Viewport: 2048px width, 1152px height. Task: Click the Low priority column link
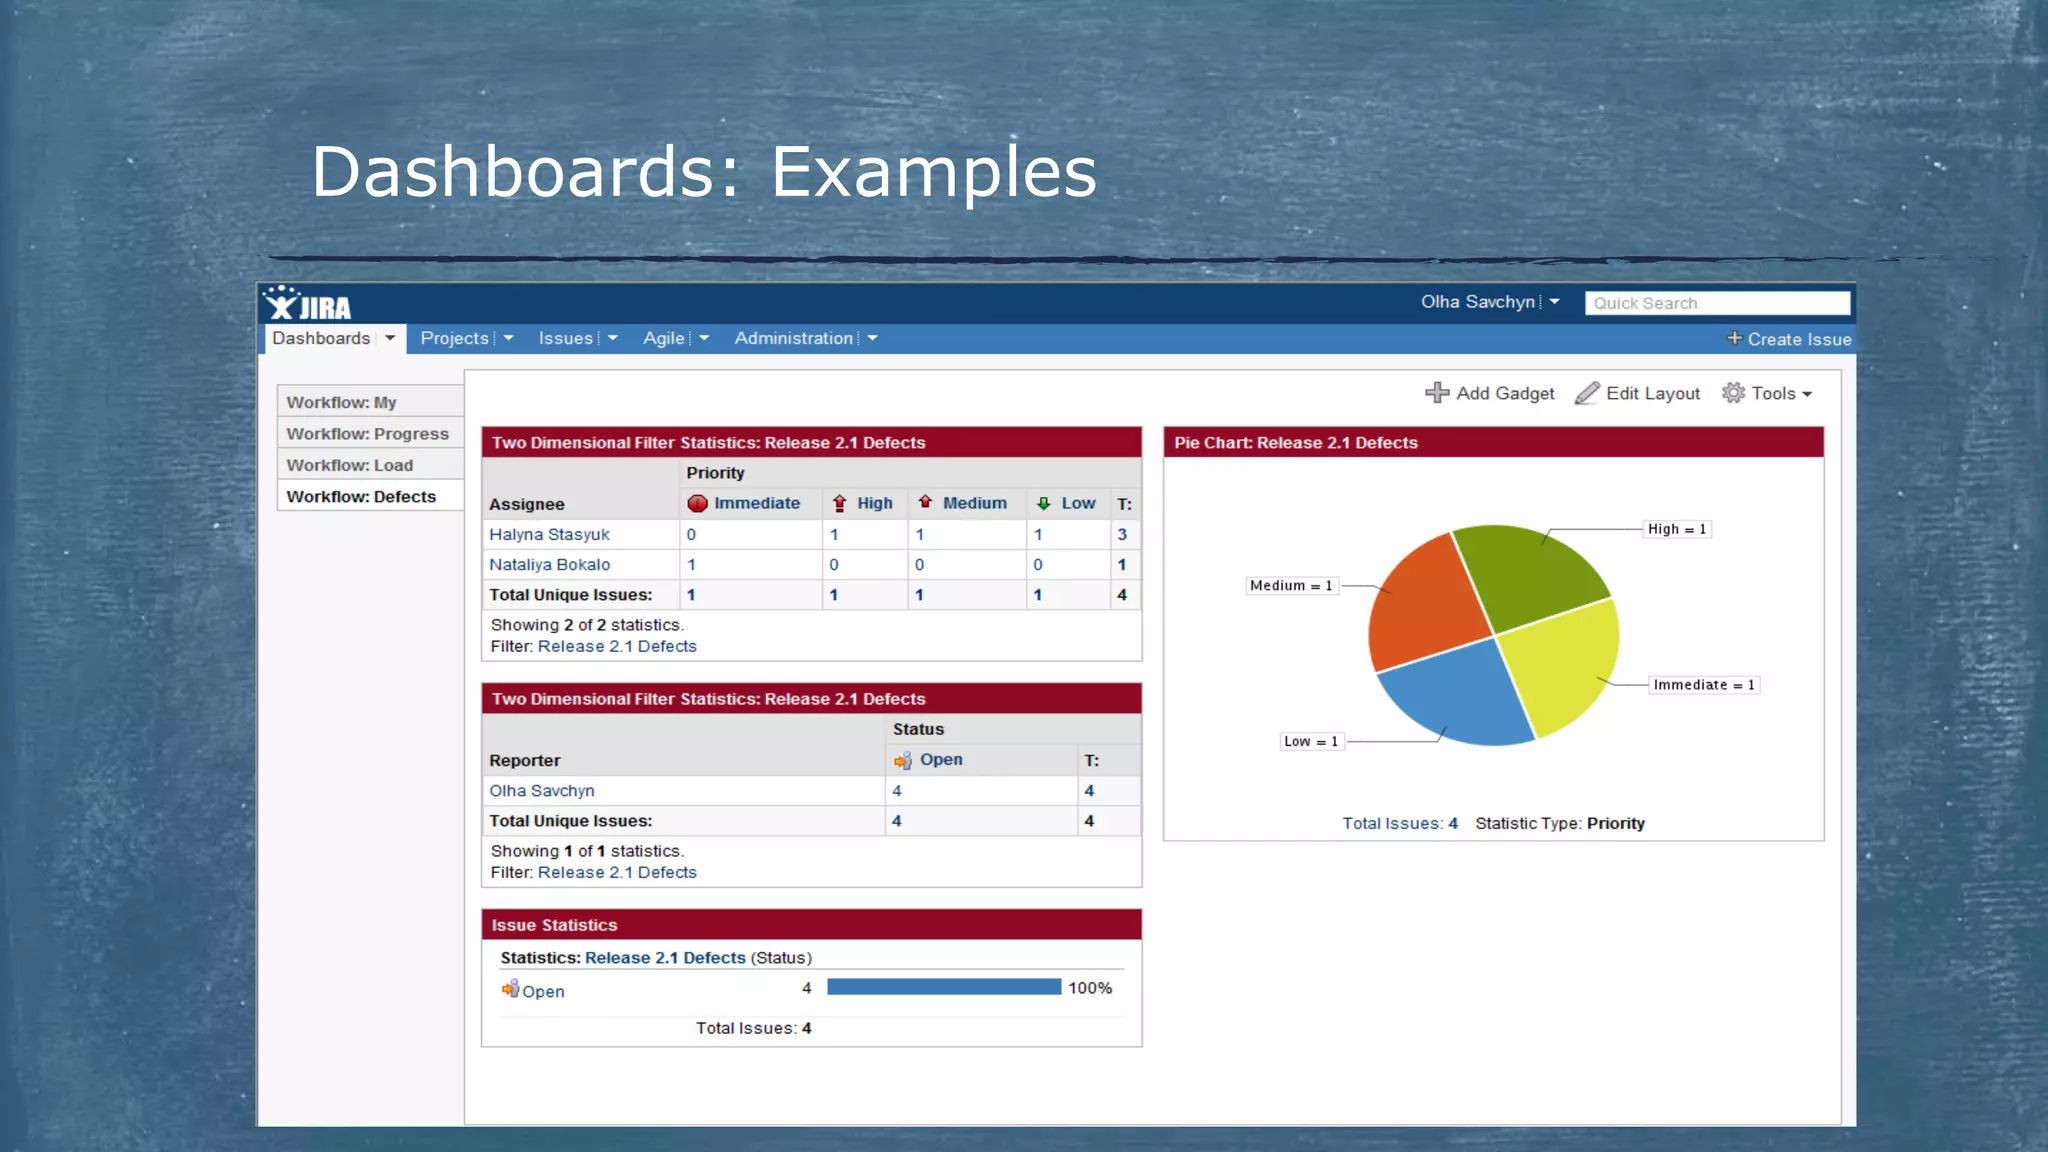click(1078, 503)
